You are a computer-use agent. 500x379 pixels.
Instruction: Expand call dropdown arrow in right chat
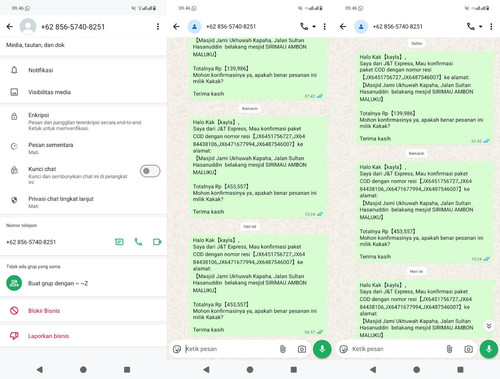tap(481, 27)
